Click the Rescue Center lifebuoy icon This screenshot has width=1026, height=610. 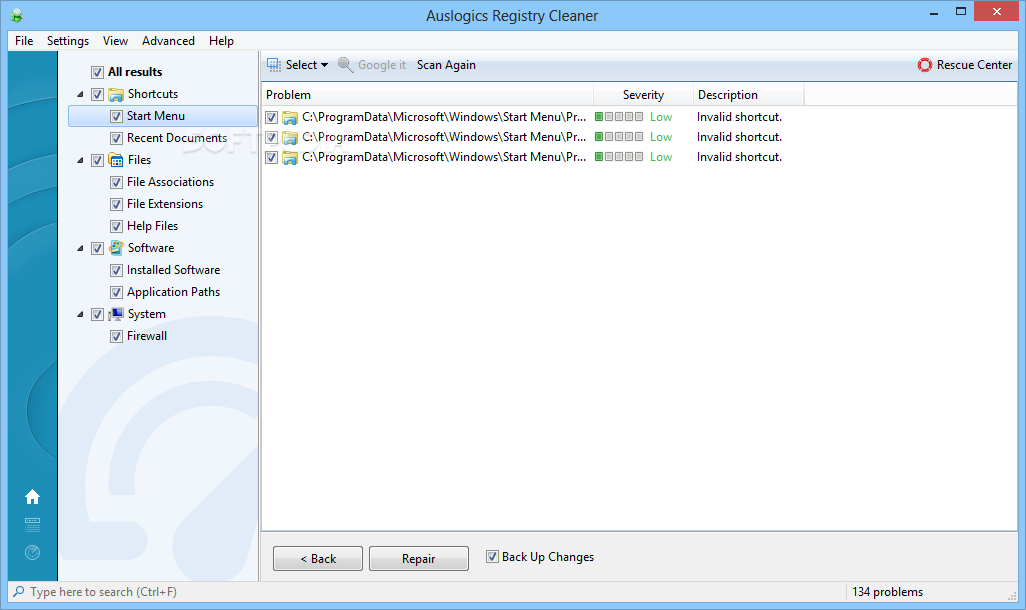(925, 65)
